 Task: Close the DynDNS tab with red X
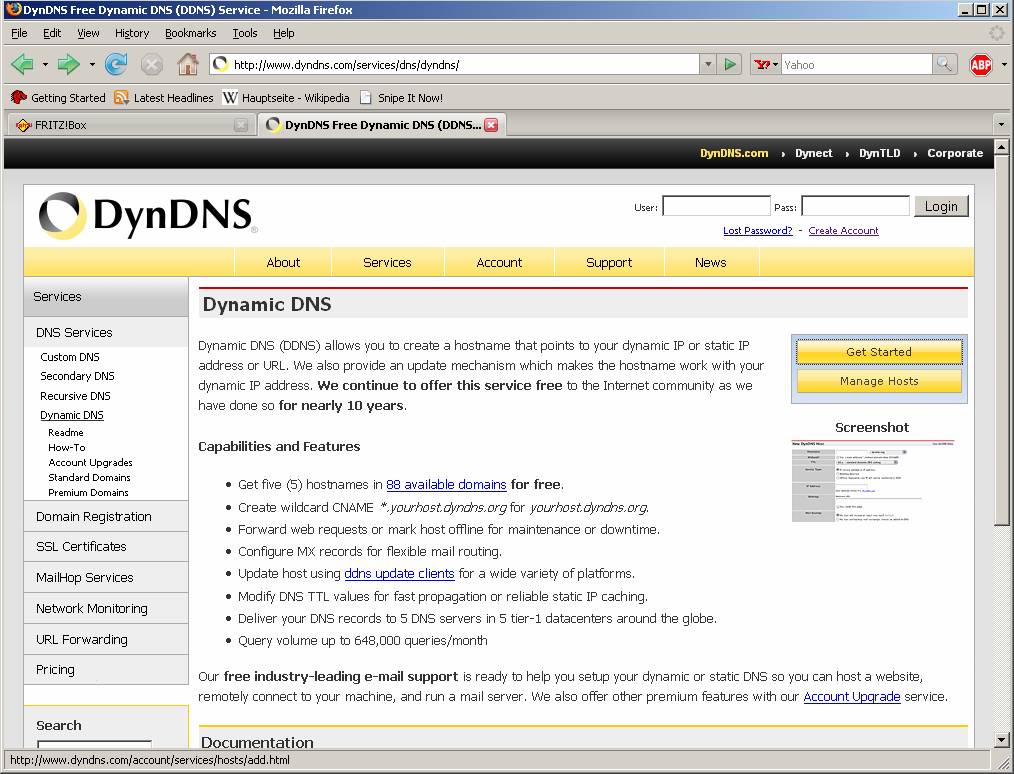491,125
